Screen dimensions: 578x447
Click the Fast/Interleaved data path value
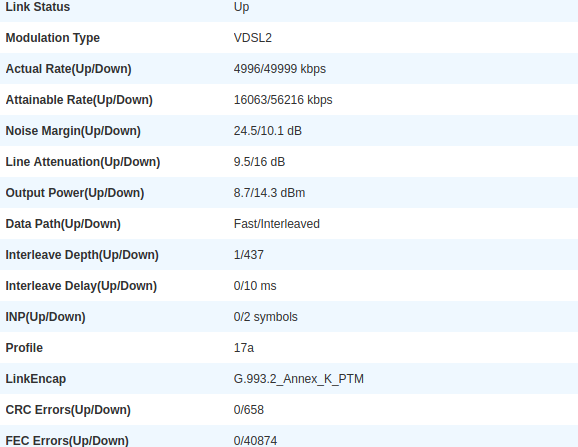276,224
